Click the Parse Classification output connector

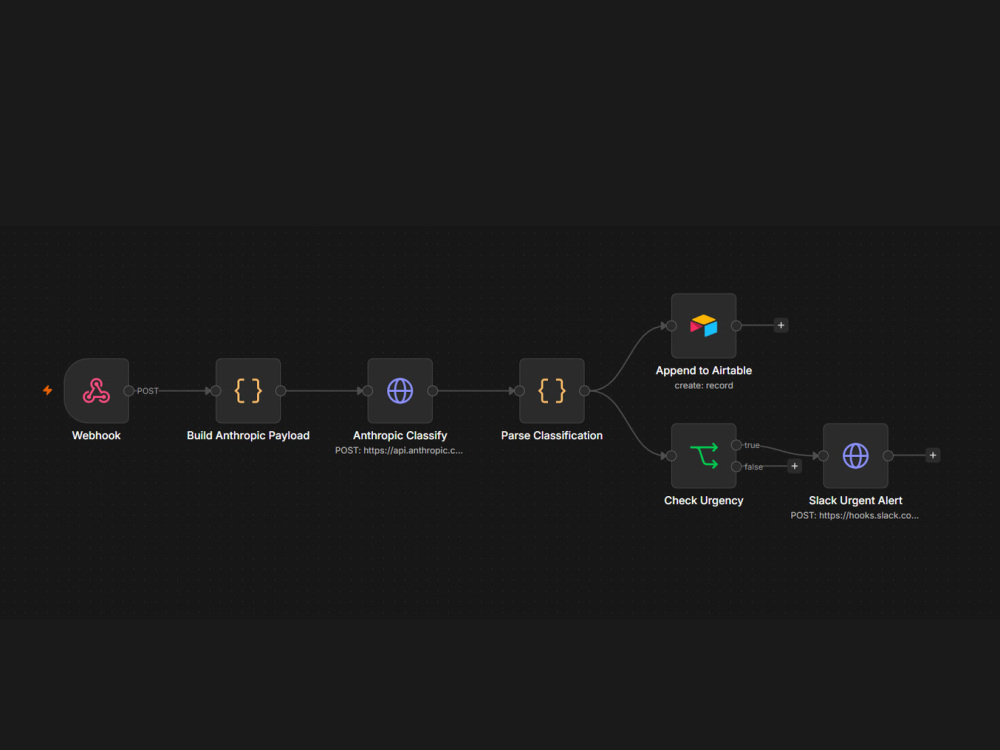click(584, 390)
